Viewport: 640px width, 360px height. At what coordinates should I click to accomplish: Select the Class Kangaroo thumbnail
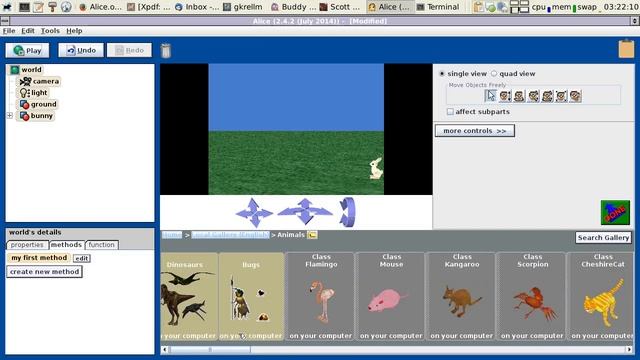coord(462,297)
